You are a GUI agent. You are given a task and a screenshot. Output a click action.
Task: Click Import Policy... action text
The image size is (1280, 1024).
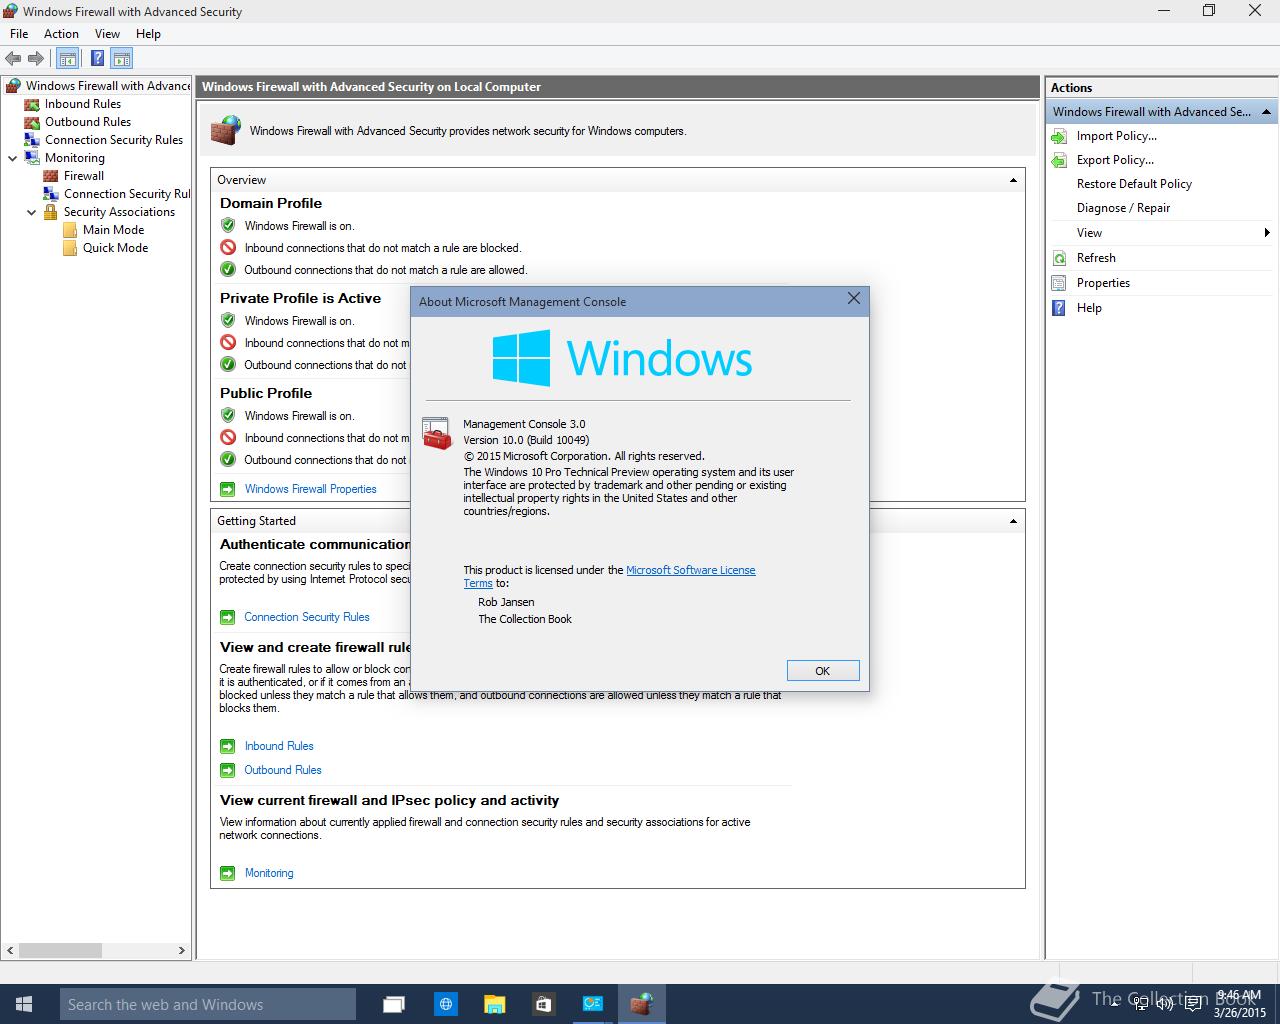[1117, 136]
